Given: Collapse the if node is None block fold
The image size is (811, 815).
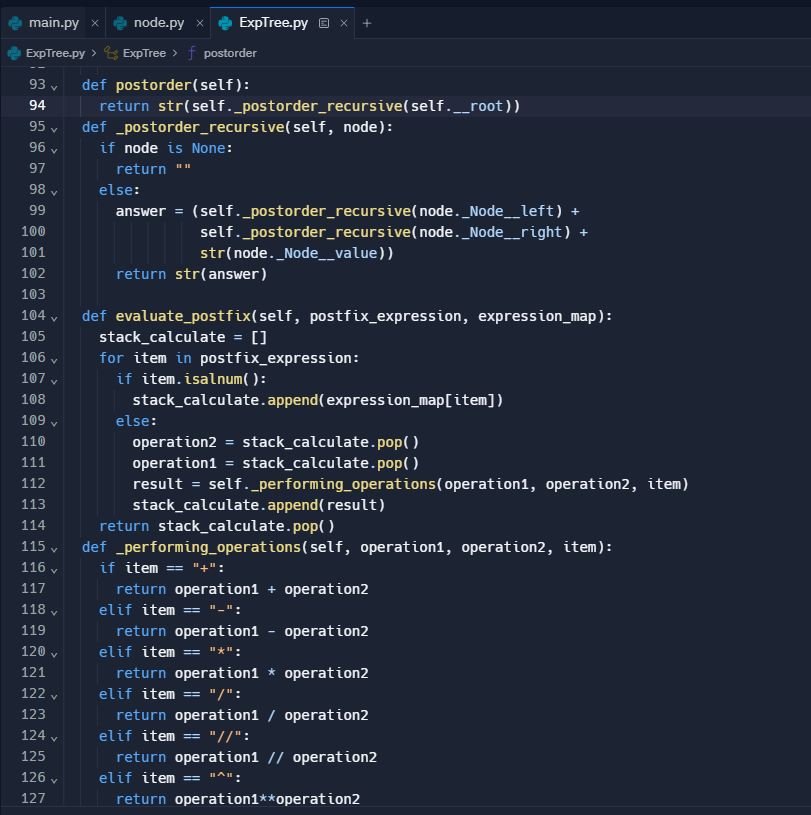Looking at the screenshot, I should click(x=52, y=147).
